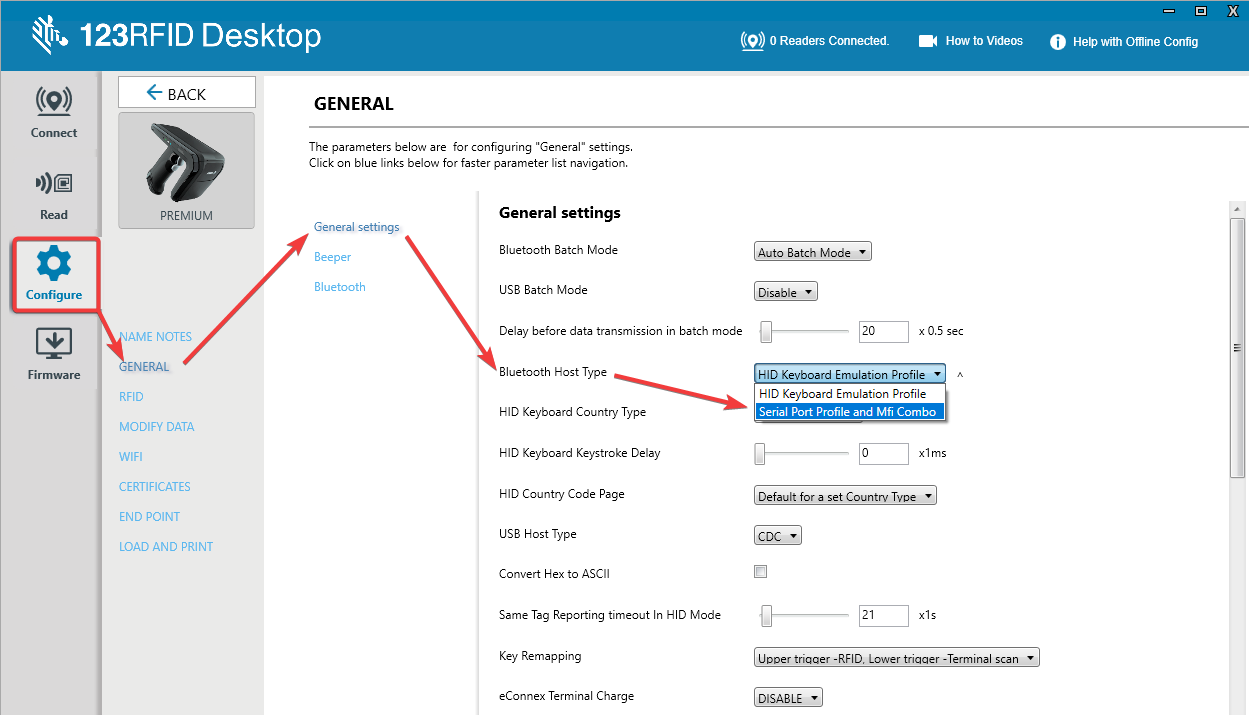Click the batch transmission delay value field
Viewport: 1249px width, 715px height.
(883, 331)
